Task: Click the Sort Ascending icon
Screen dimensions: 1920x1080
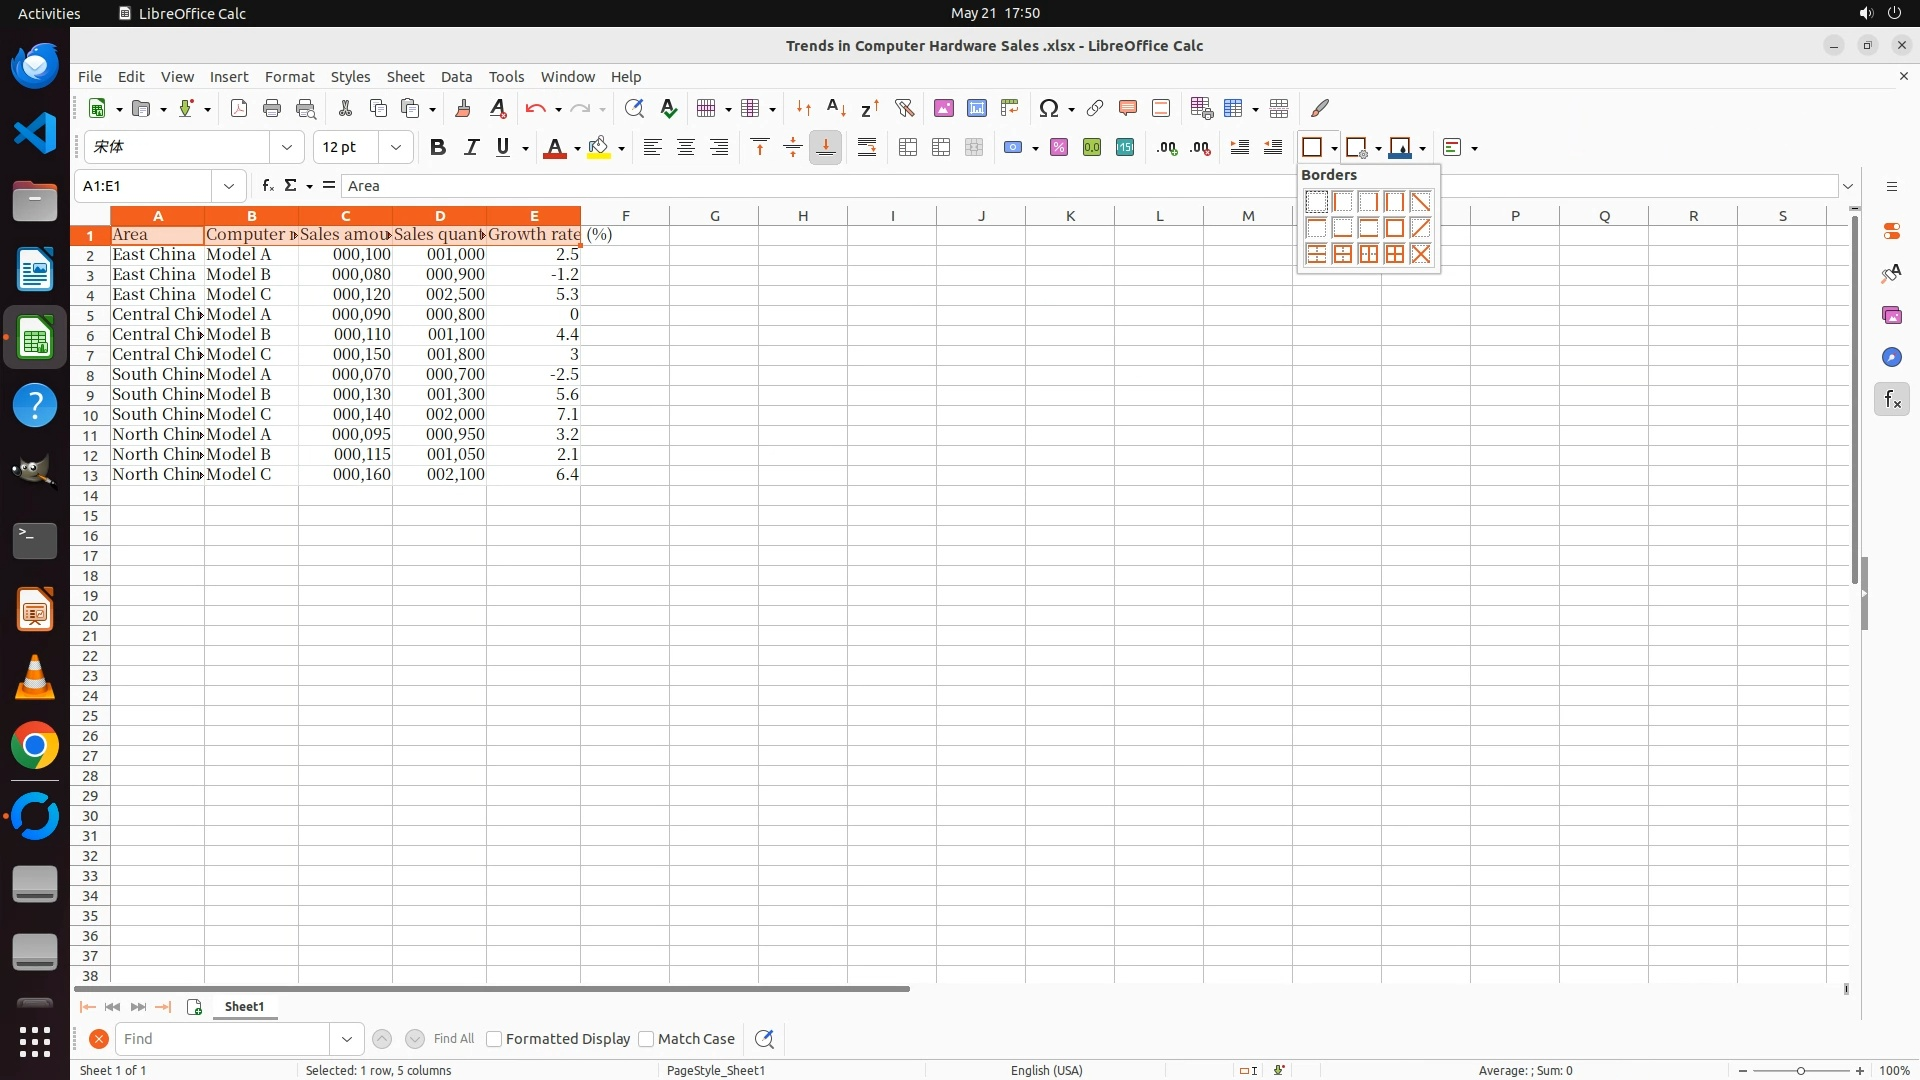Action: (837, 108)
